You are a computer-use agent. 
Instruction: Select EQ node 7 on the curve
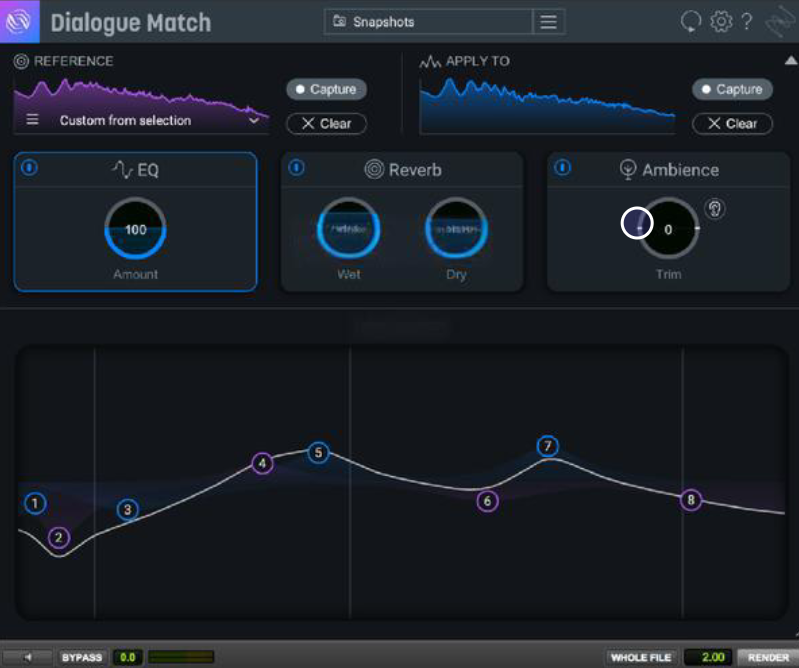[548, 446]
